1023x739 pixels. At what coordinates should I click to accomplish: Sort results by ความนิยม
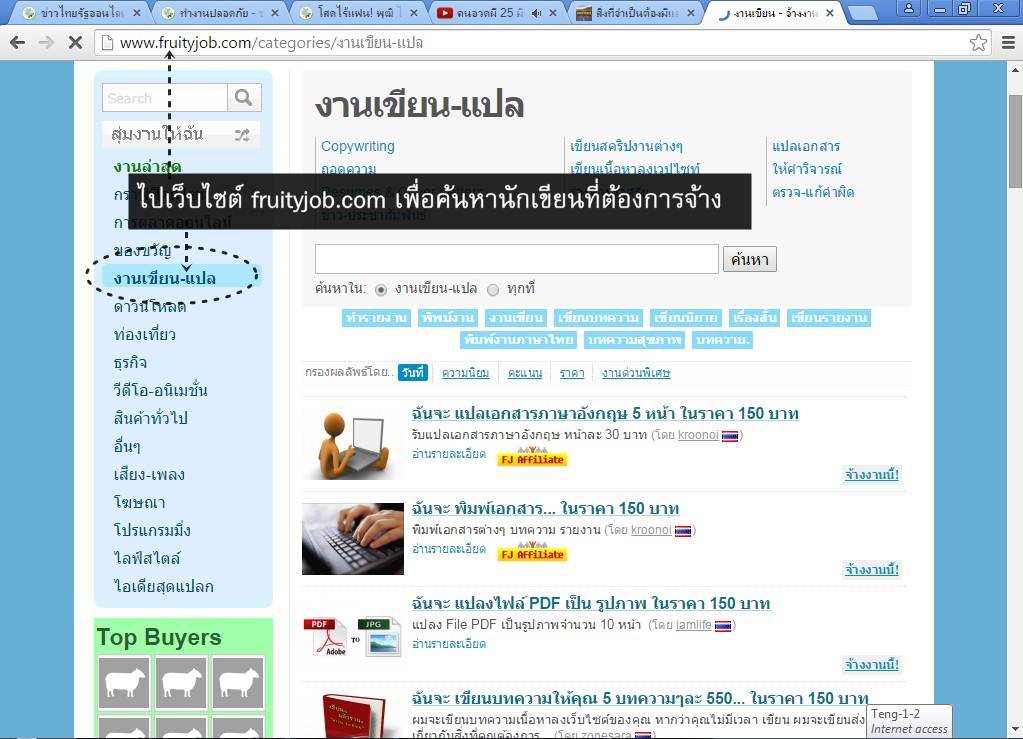pyautogui.click(x=465, y=373)
